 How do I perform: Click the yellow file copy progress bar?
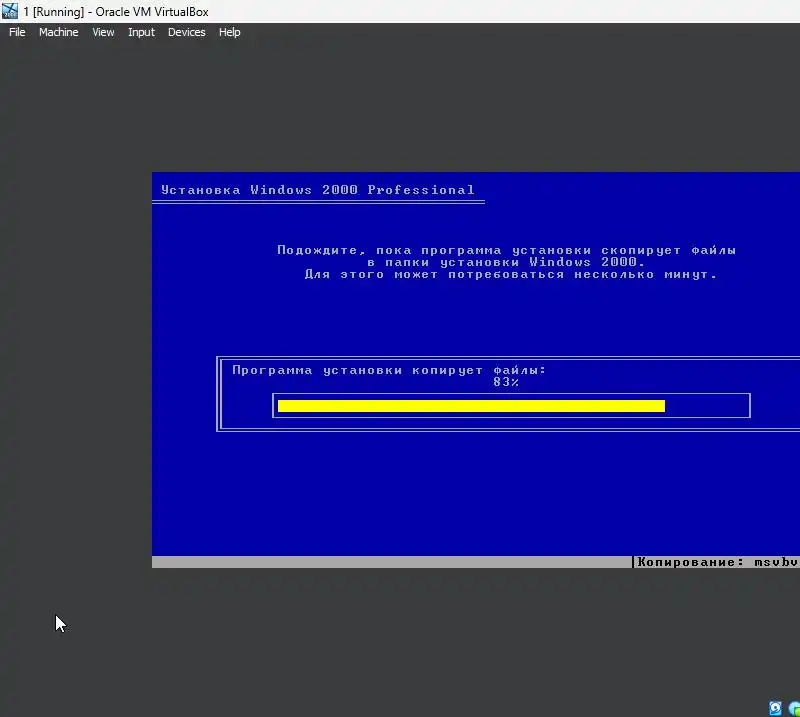[471, 406]
